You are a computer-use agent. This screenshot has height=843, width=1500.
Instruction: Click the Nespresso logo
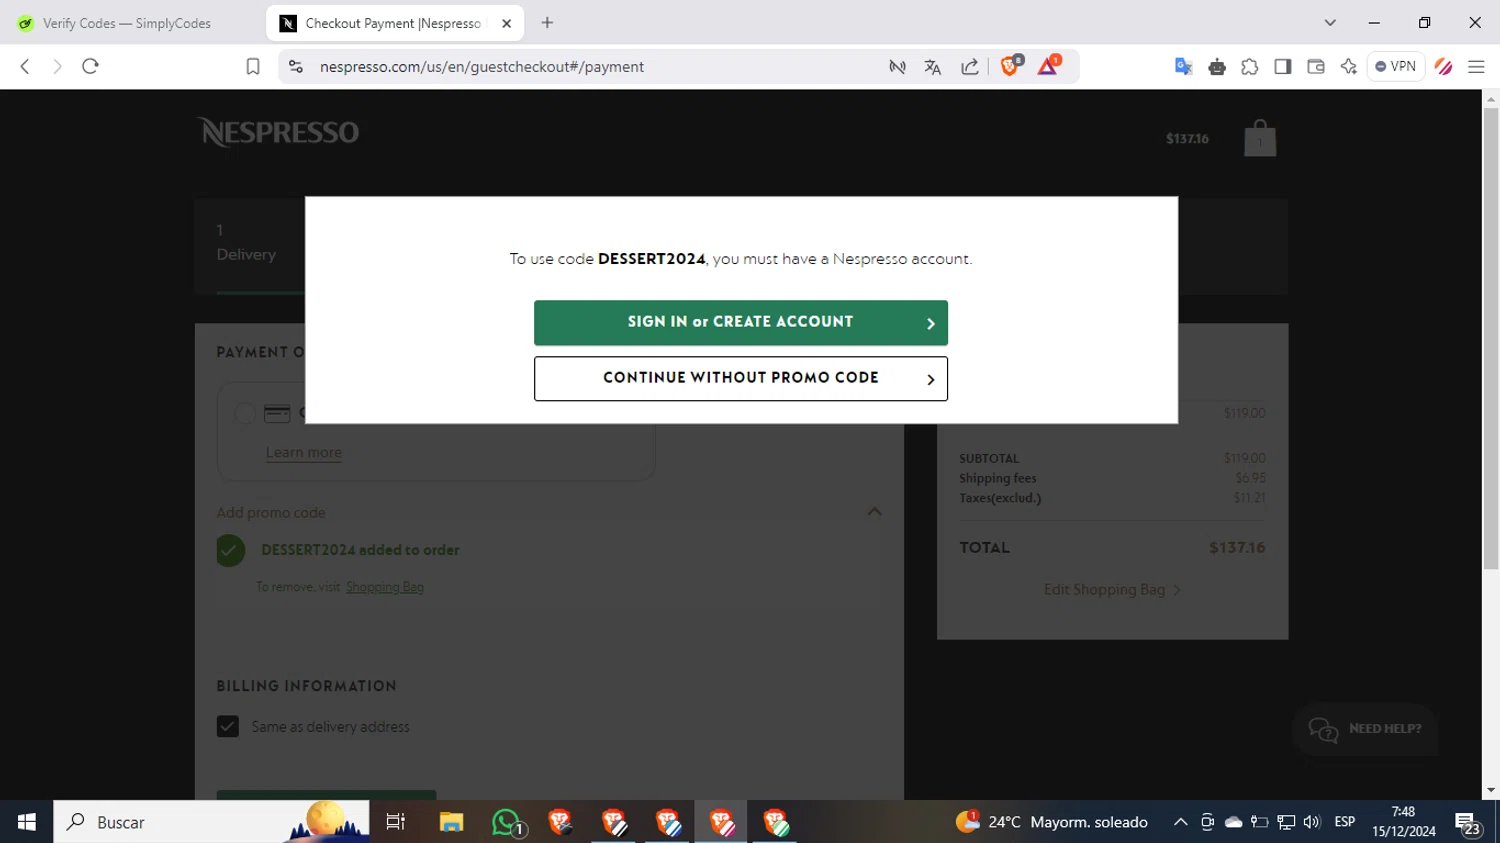(278, 132)
